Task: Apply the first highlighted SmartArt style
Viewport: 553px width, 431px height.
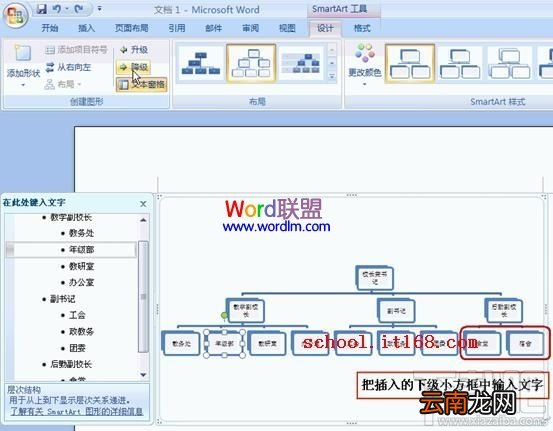Action: pos(410,64)
